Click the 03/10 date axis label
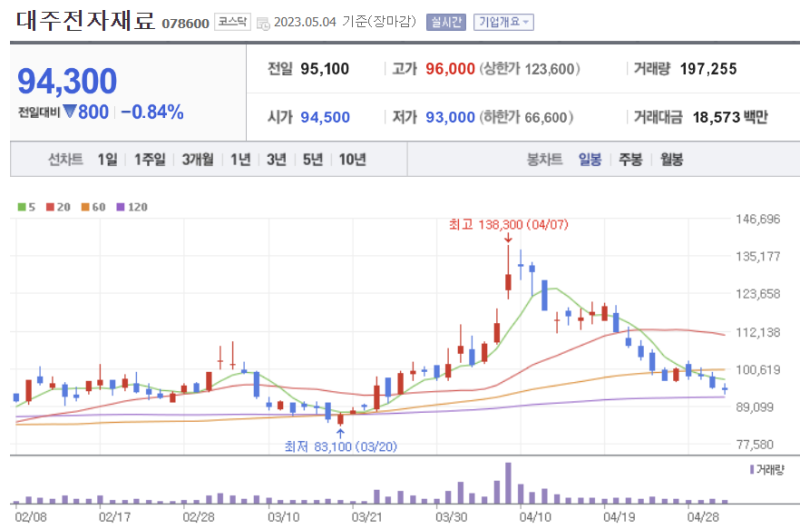Image resolution: width=800 pixels, height=529 pixels. point(283,517)
